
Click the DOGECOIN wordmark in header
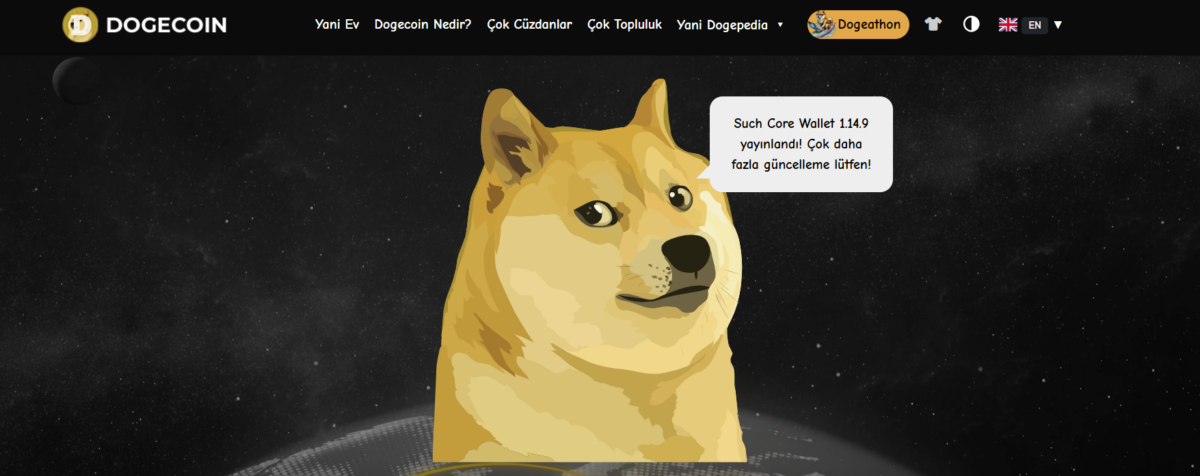(166, 25)
